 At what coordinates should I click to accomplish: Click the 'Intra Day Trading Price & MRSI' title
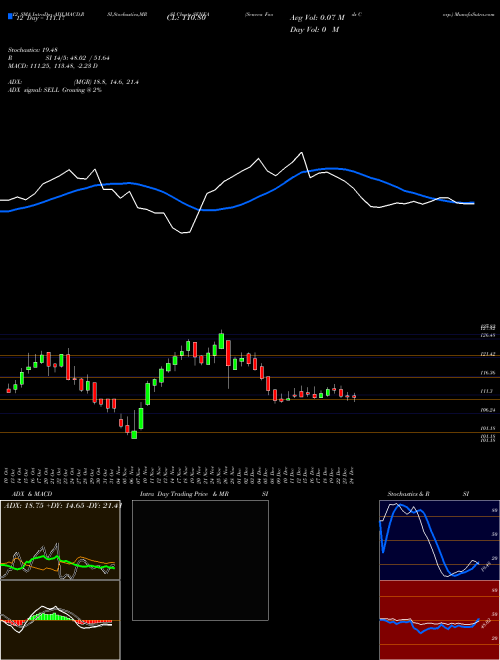click(x=204, y=494)
